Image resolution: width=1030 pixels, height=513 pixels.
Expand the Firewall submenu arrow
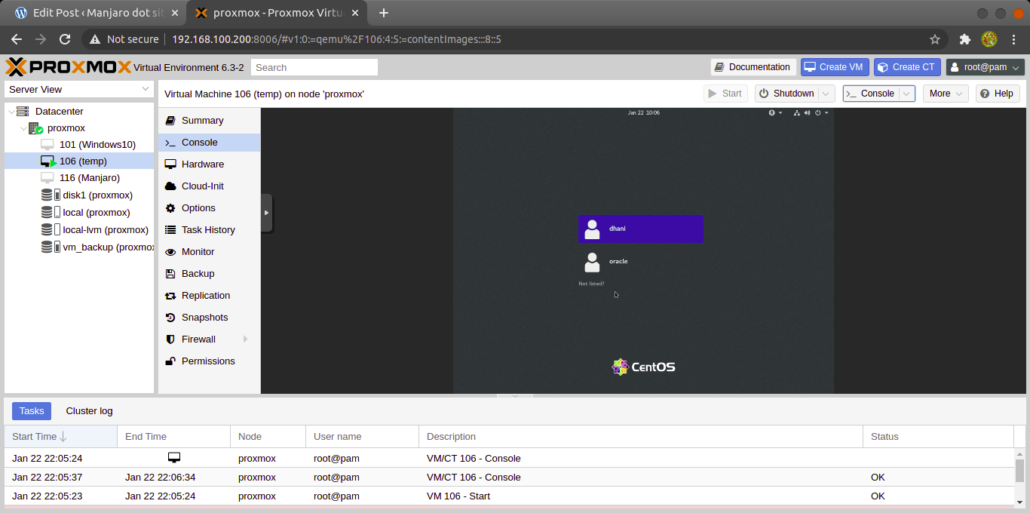[x=246, y=340]
